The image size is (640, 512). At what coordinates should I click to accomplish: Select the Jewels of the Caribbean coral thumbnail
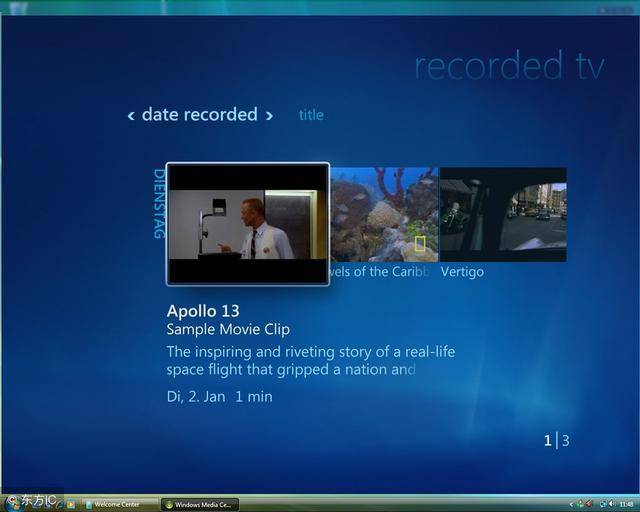coord(384,215)
